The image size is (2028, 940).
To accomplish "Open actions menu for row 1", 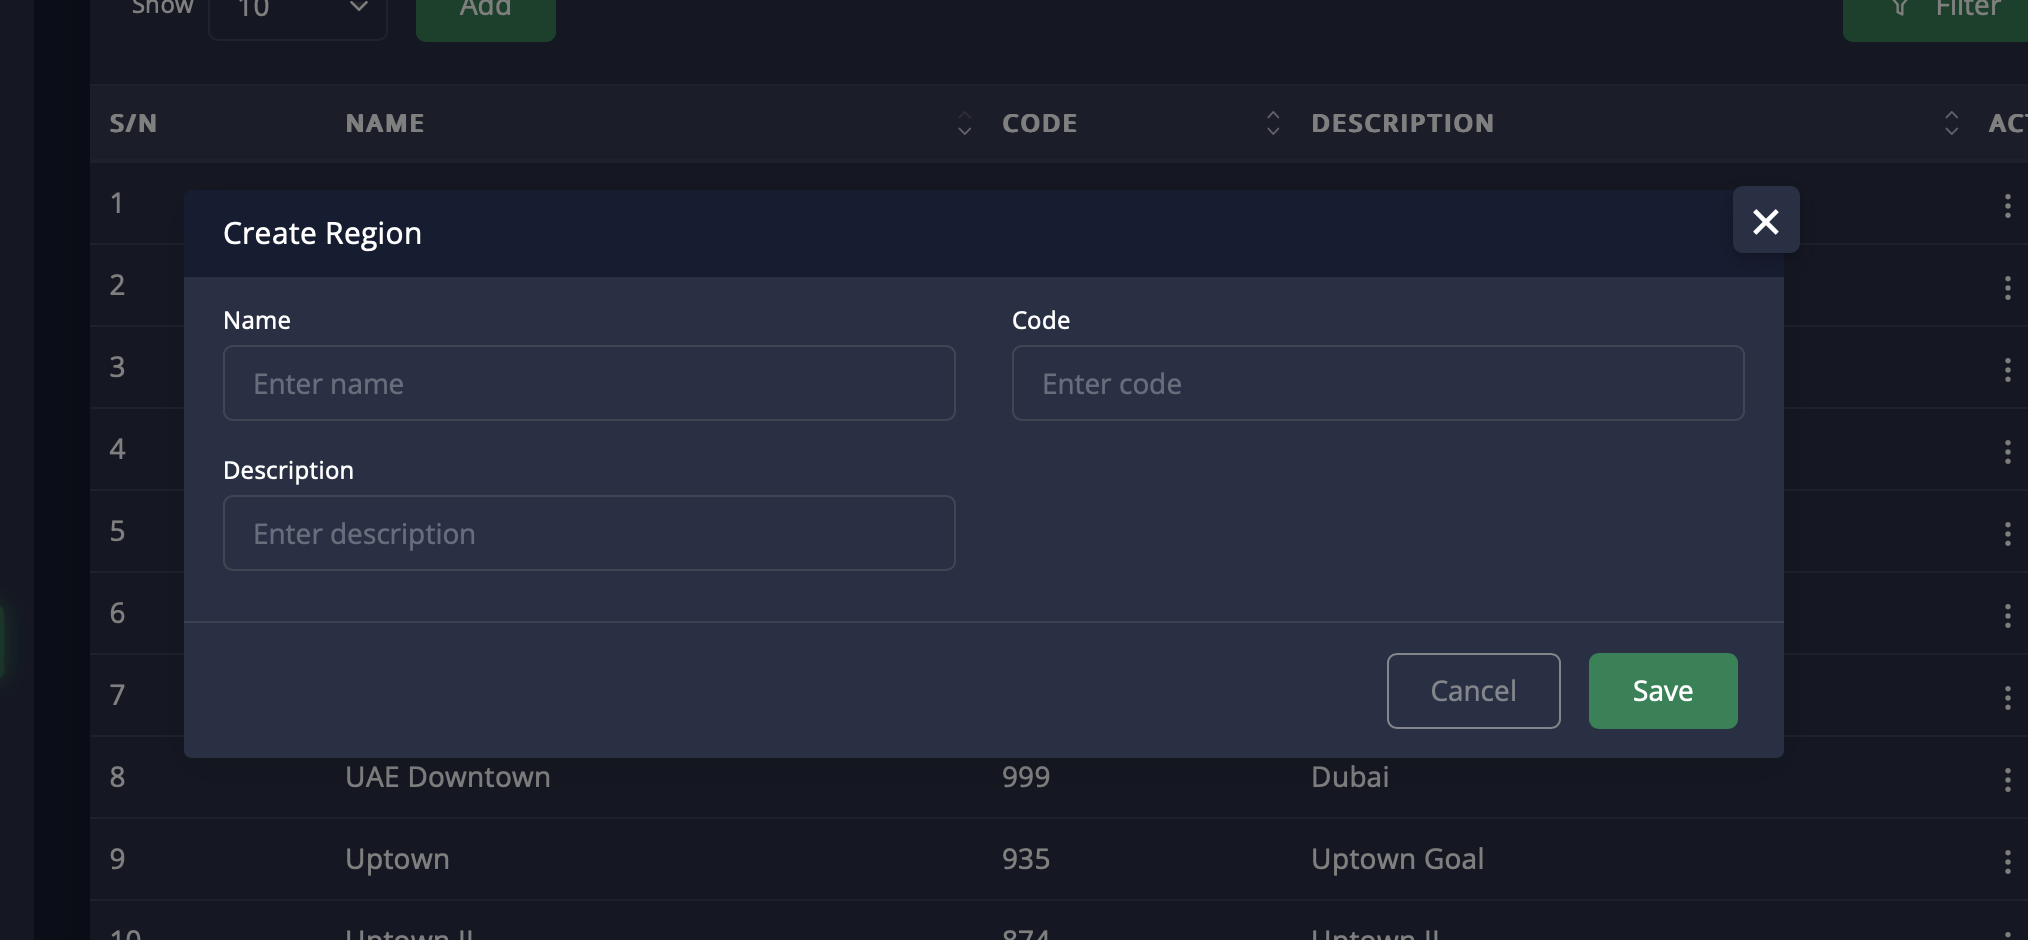I will pos(2007,206).
